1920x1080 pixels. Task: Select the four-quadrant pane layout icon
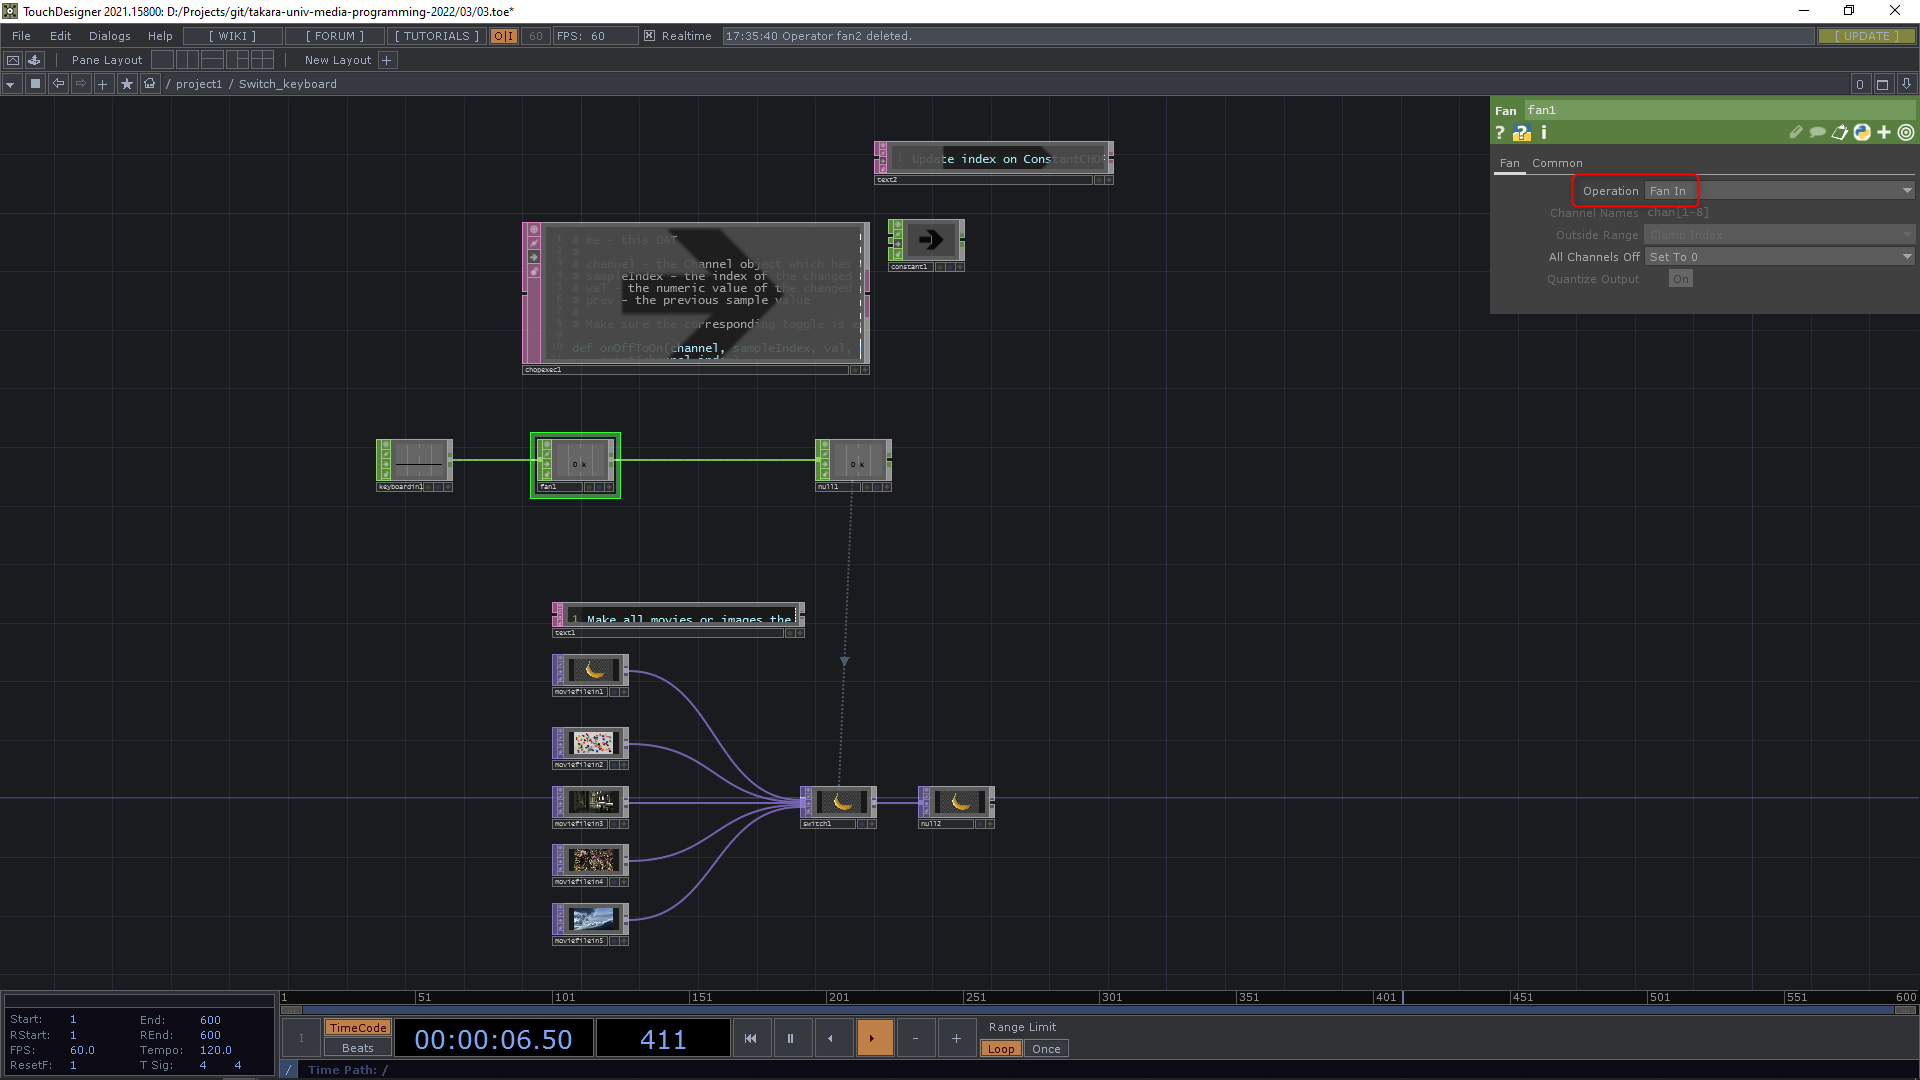point(262,60)
